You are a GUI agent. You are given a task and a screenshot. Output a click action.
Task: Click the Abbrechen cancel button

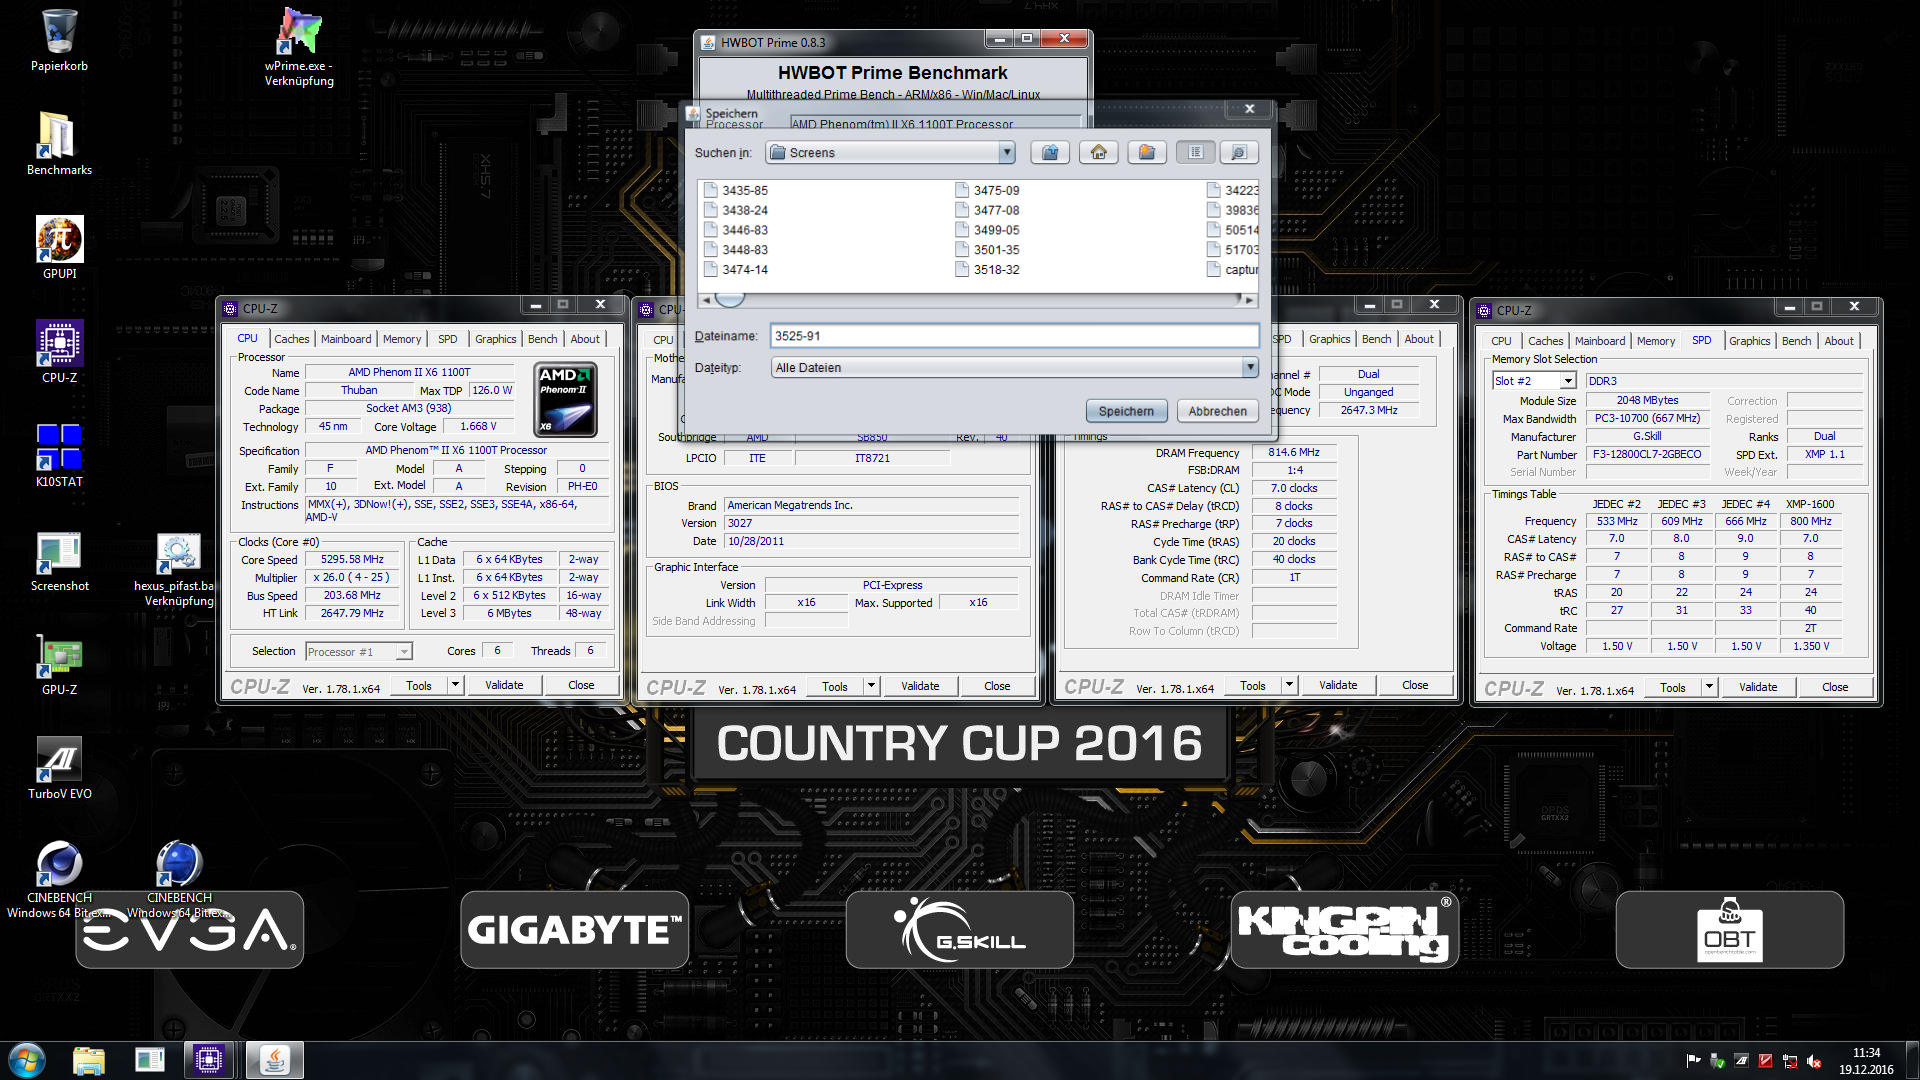pyautogui.click(x=1218, y=411)
